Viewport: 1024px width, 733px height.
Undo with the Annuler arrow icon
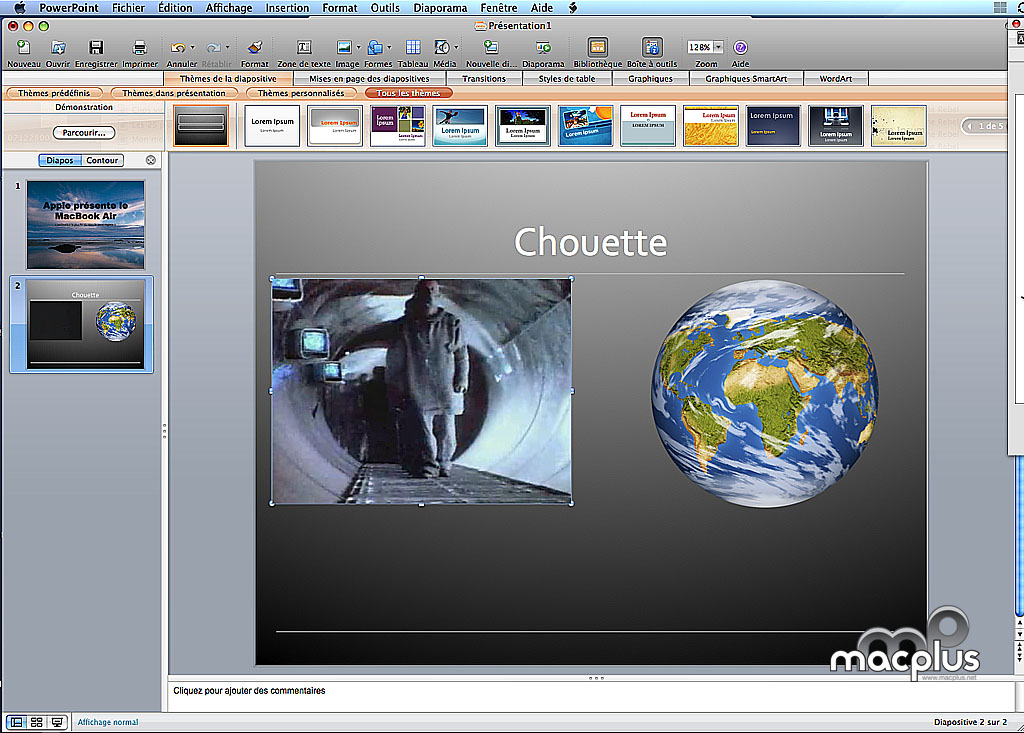tap(178, 47)
